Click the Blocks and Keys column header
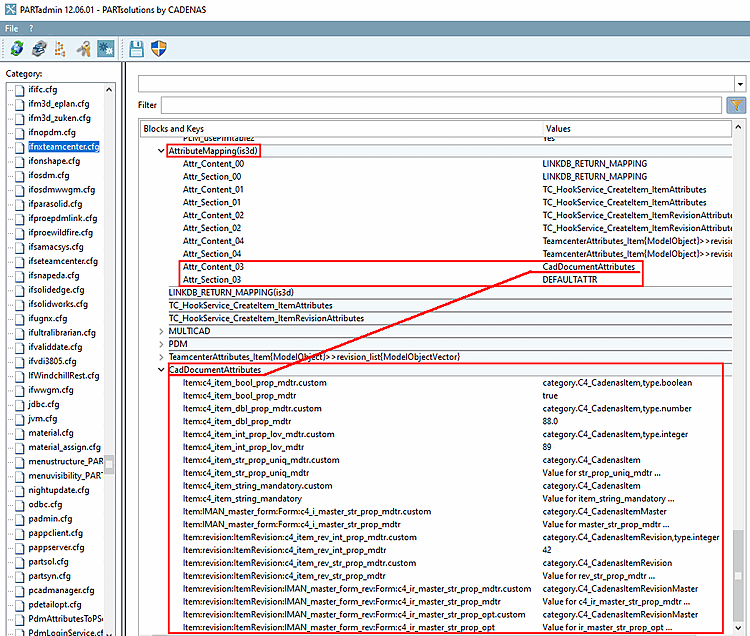Viewport: 750px width, 636px height. pos(342,129)
